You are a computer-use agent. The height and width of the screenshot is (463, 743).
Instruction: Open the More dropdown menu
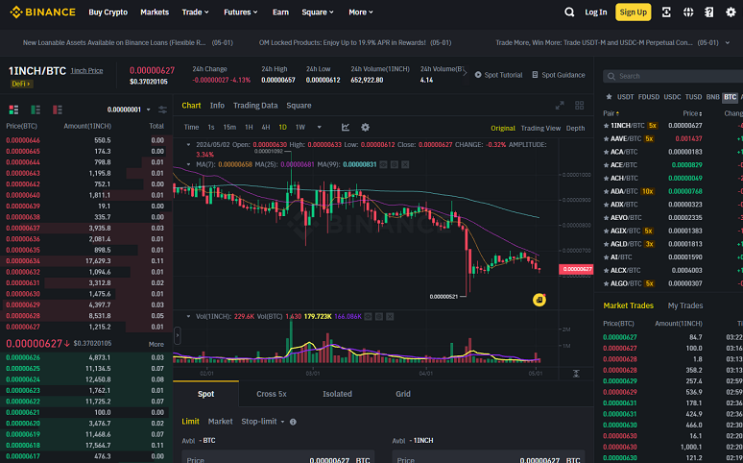(x=361, y=12)
